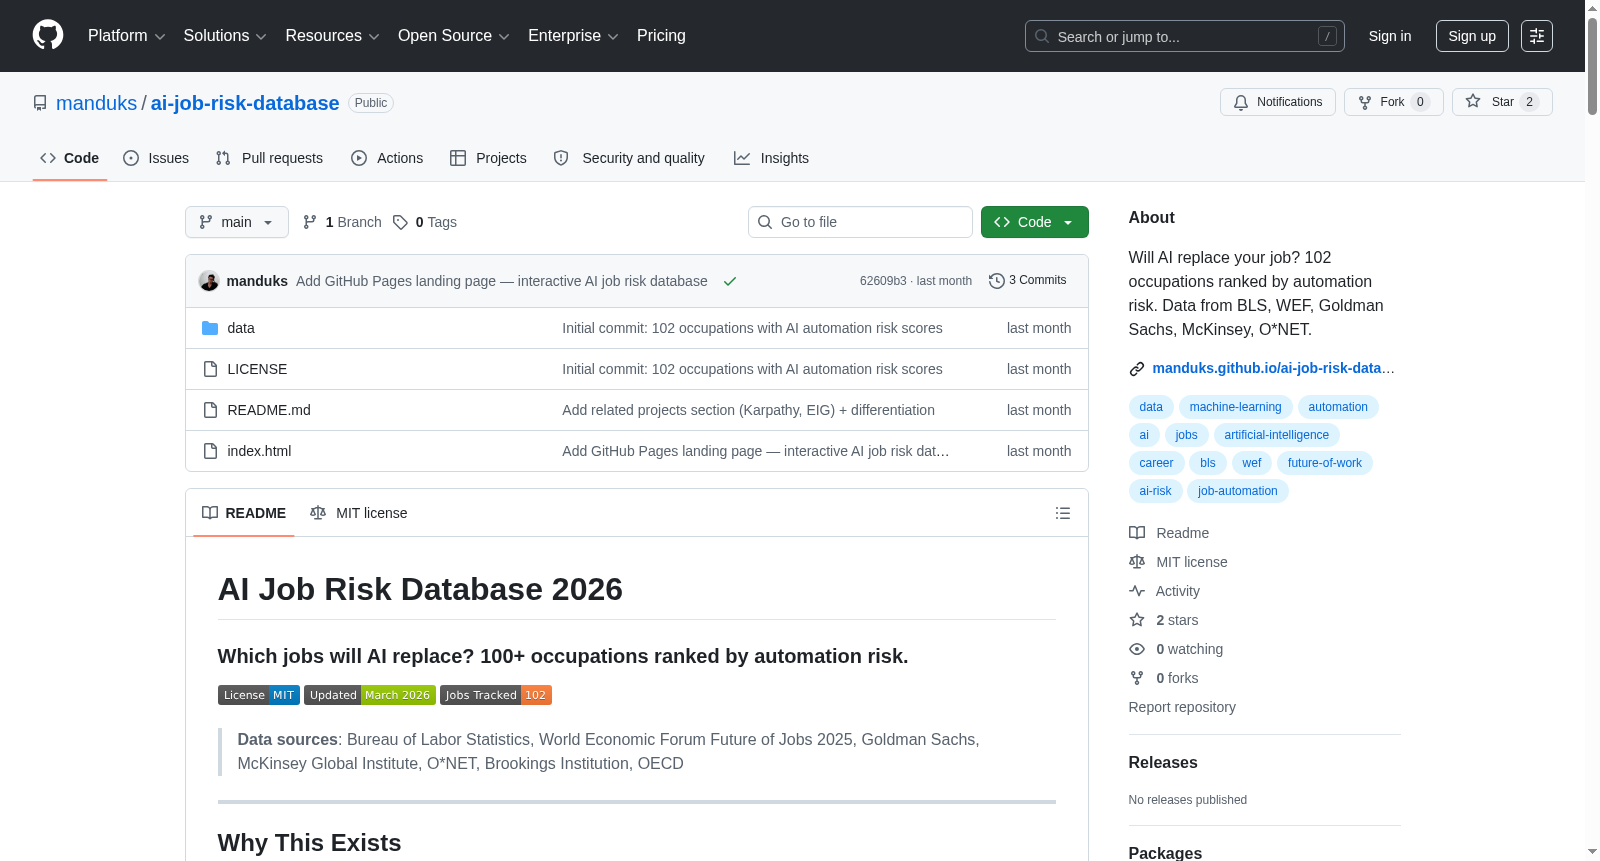Click the branch icon beside 1 Branch
The width and height of the screenshot is (1600, 861).
pyautogui.click(x=310, y=222)
